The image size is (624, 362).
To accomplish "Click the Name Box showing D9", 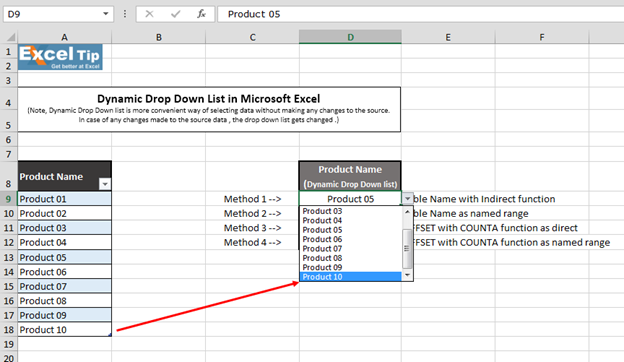I will [x=52, y=14].
